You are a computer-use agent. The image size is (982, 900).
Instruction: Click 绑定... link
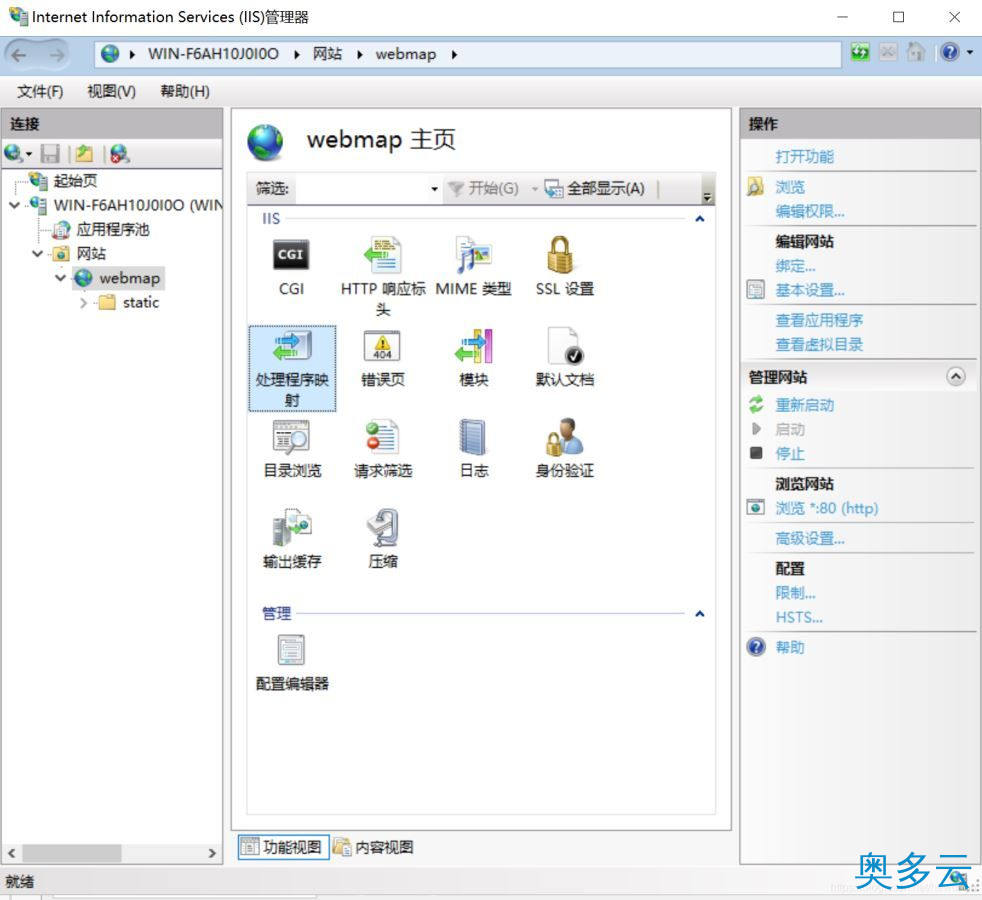(x=795, y=266)
